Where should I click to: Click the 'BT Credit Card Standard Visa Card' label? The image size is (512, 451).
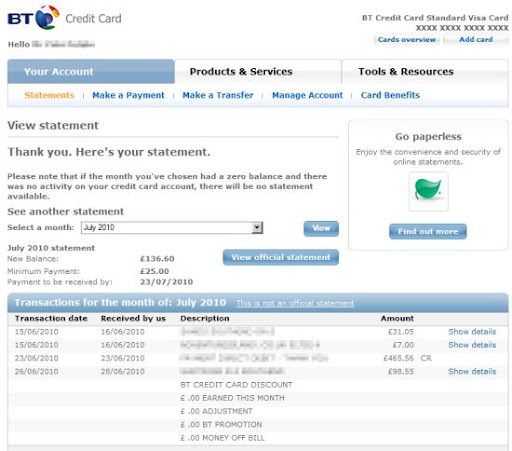pyautogui.click(x=435, y=18)
